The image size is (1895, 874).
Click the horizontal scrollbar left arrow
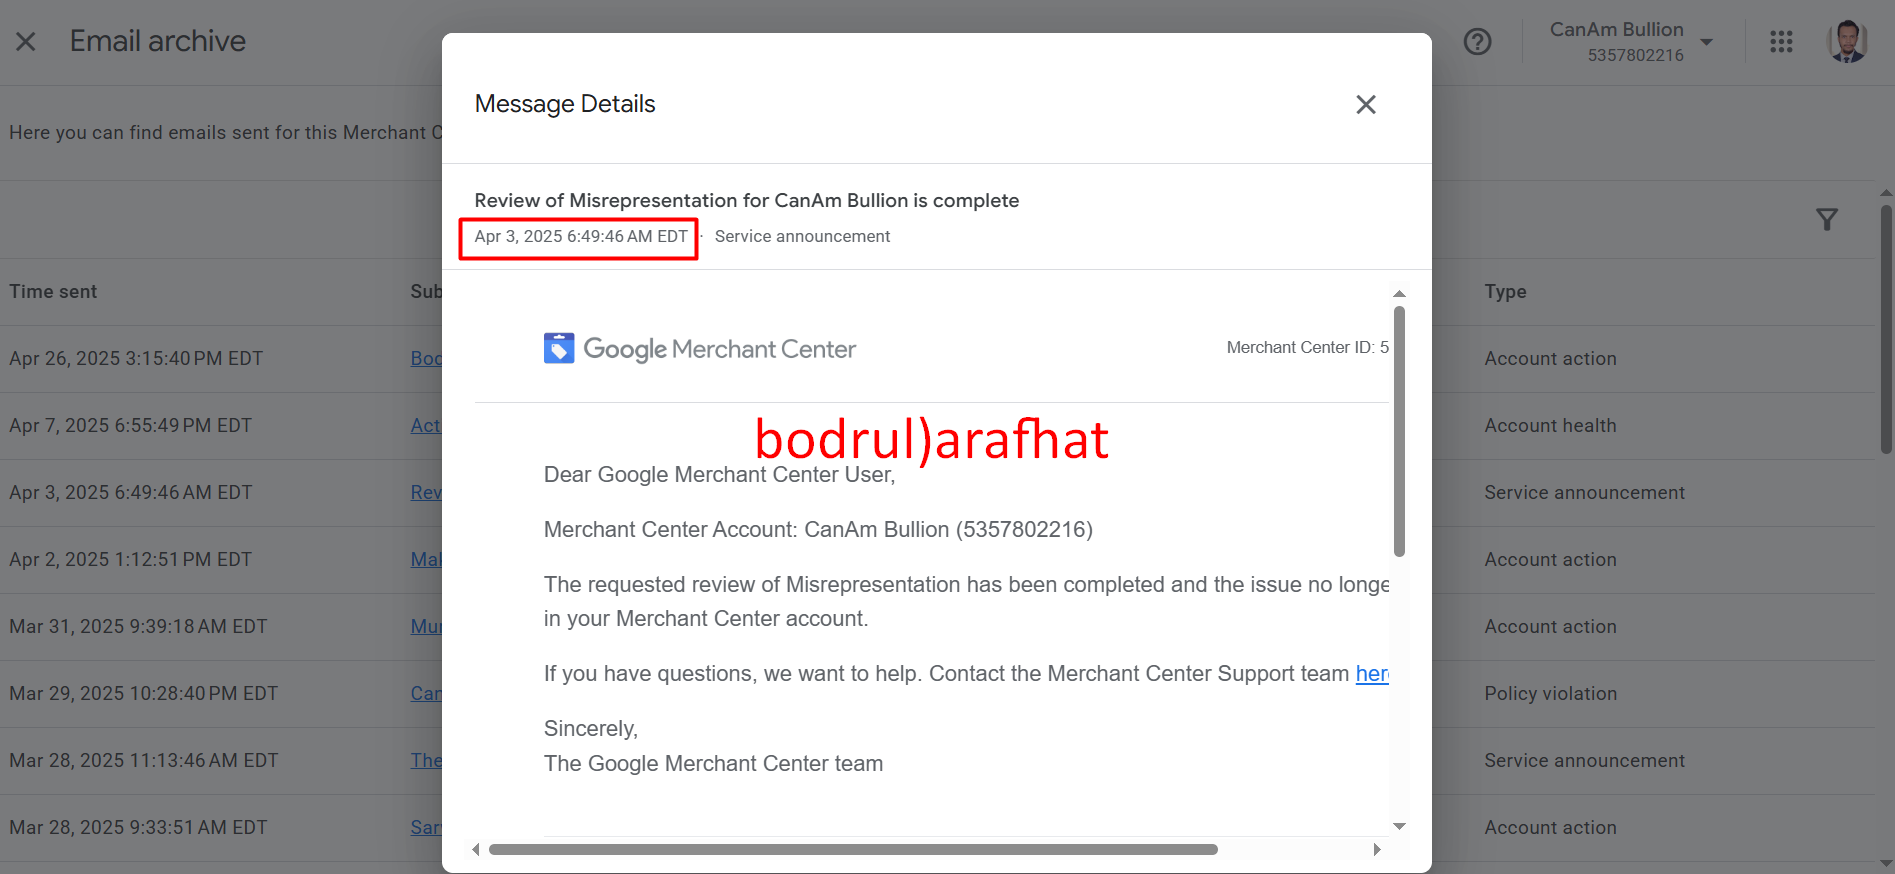coord(476,849)
